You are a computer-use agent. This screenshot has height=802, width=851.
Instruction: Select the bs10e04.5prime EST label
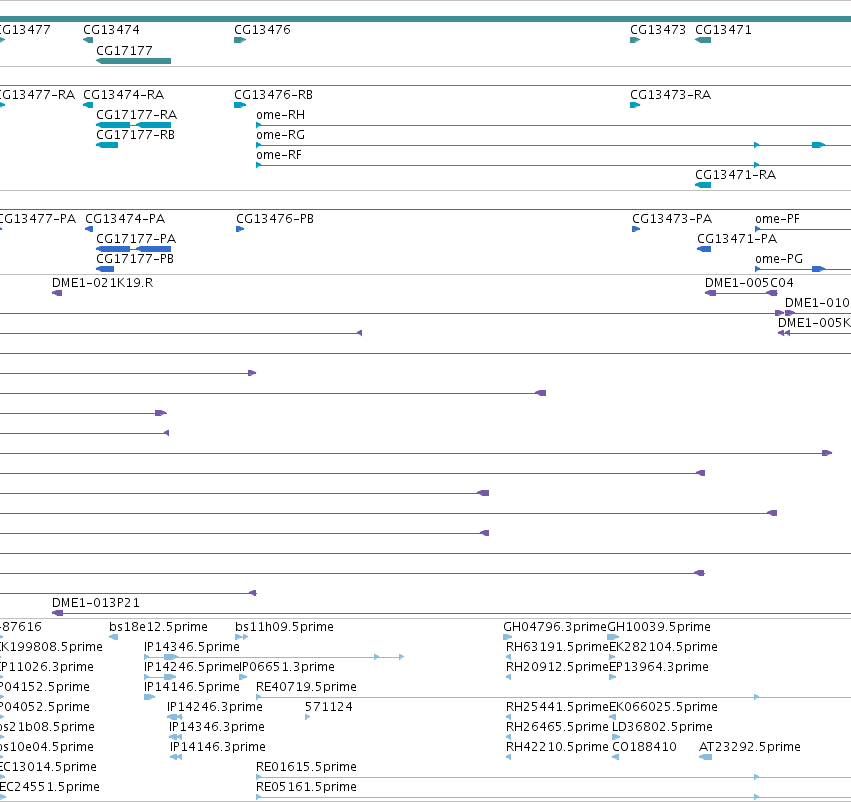47,748
